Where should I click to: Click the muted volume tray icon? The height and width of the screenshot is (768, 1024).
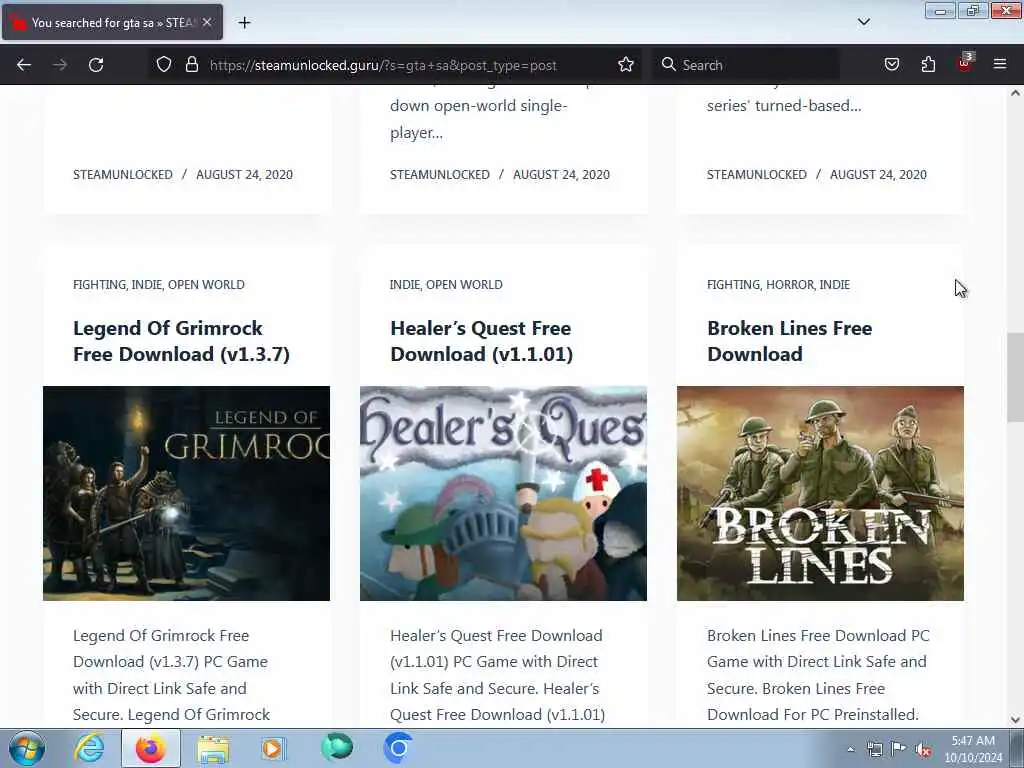[923, 749]
